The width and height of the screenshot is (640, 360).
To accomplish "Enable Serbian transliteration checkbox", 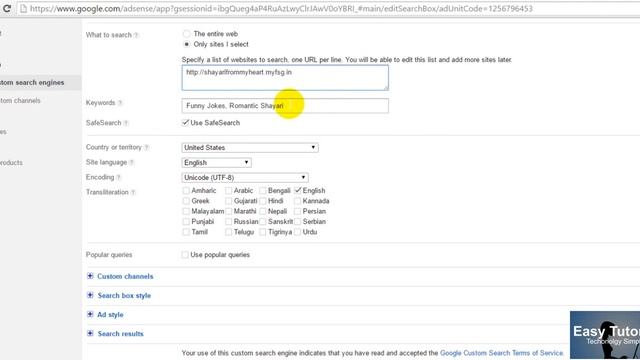I will coord(298,222).
